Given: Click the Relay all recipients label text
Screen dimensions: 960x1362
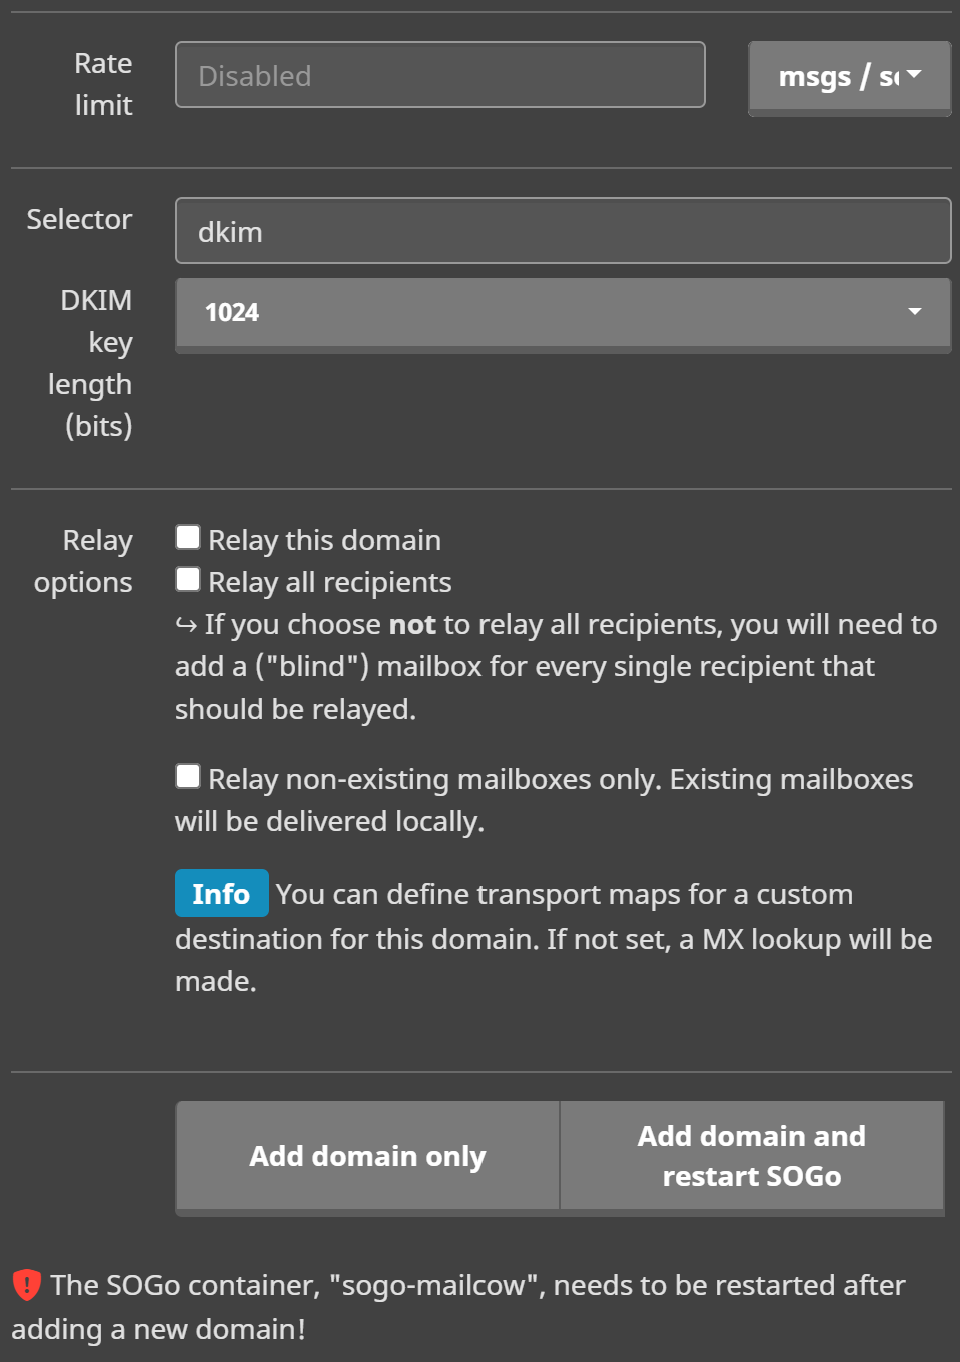Looking at the screenshot, I should click(330, 582).
